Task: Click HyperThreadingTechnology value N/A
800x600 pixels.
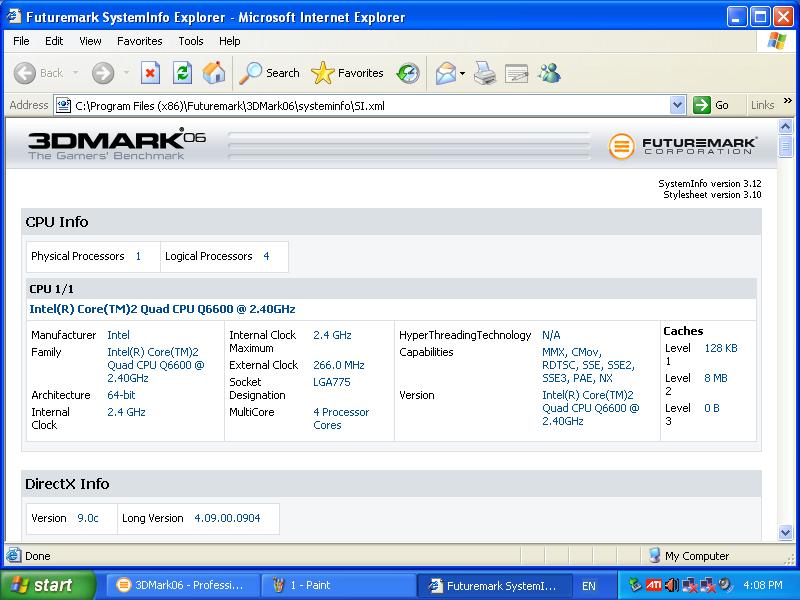Action: pos(551,335)
